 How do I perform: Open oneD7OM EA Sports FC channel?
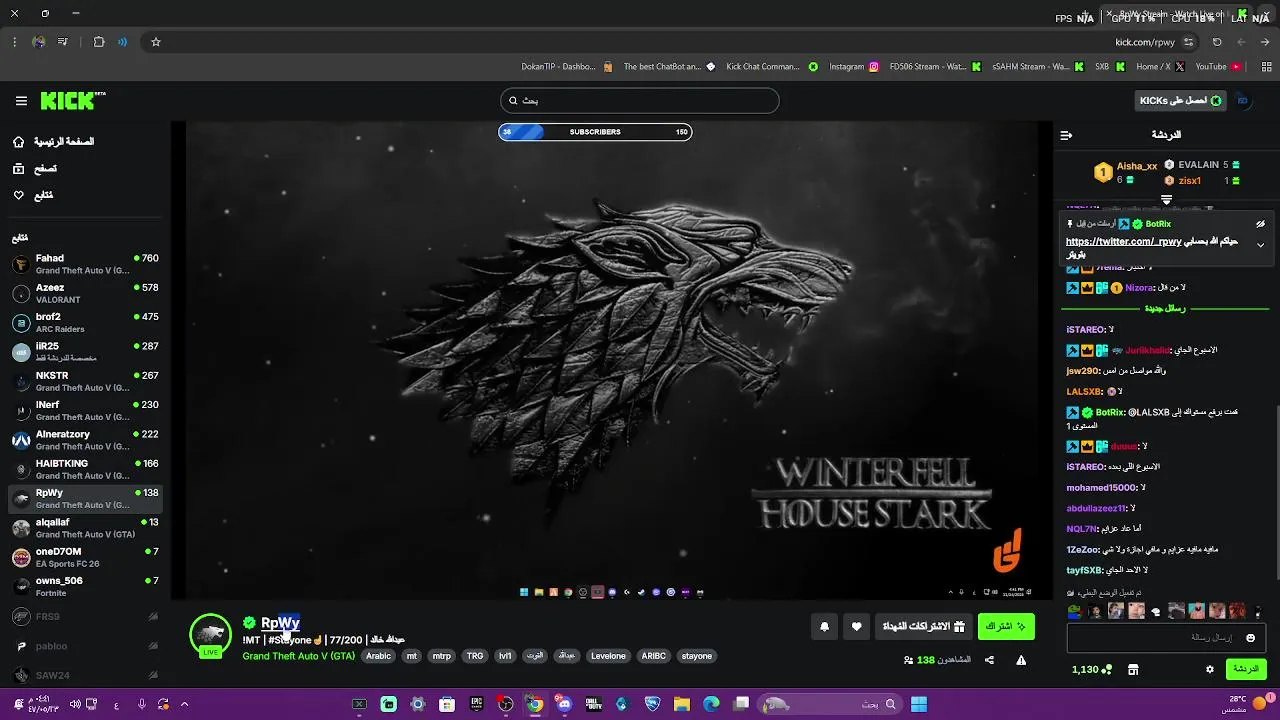coord(85,557)
